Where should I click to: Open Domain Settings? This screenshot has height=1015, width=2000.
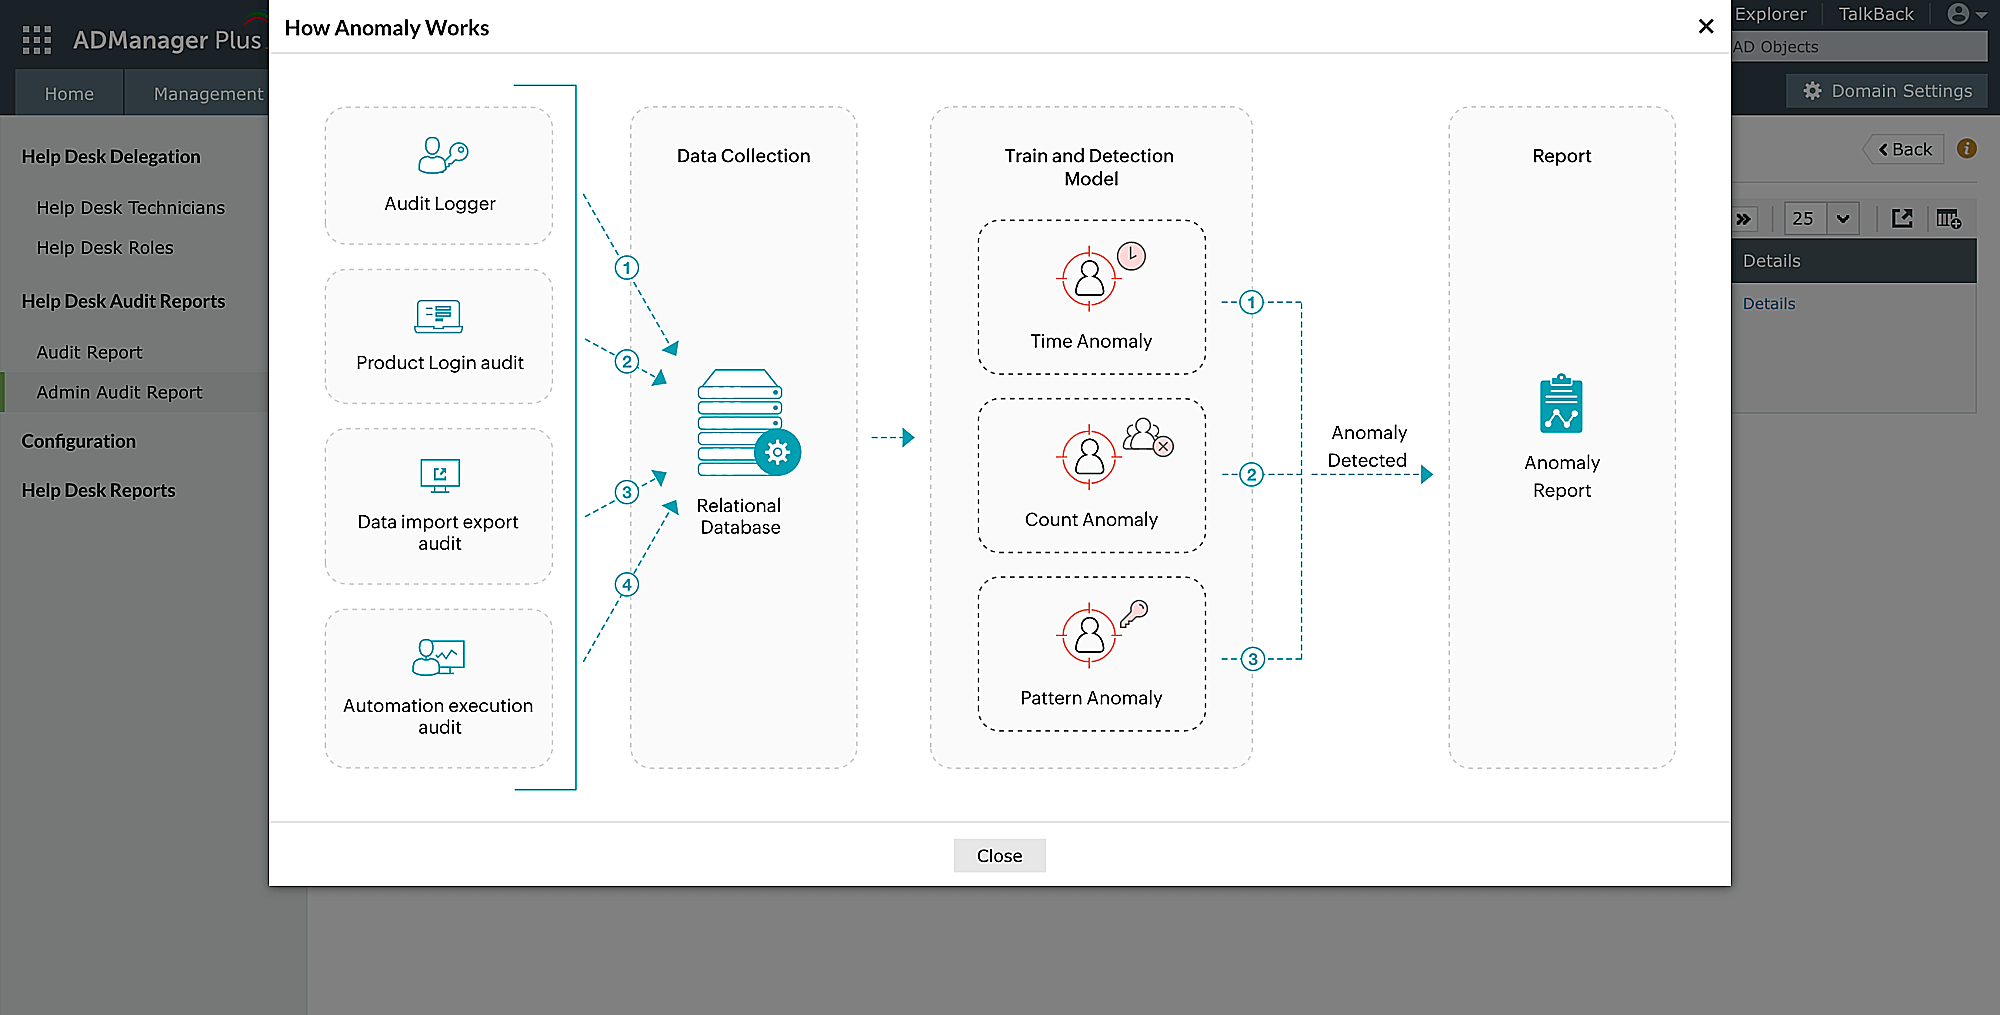pyautogui.click(x=1885, y=90)
